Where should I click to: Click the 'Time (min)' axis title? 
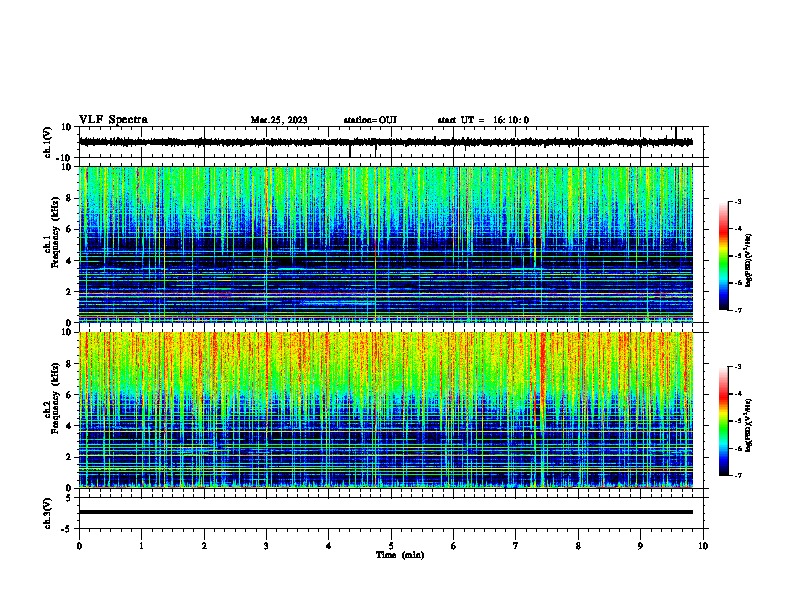(x=400, y=555)
